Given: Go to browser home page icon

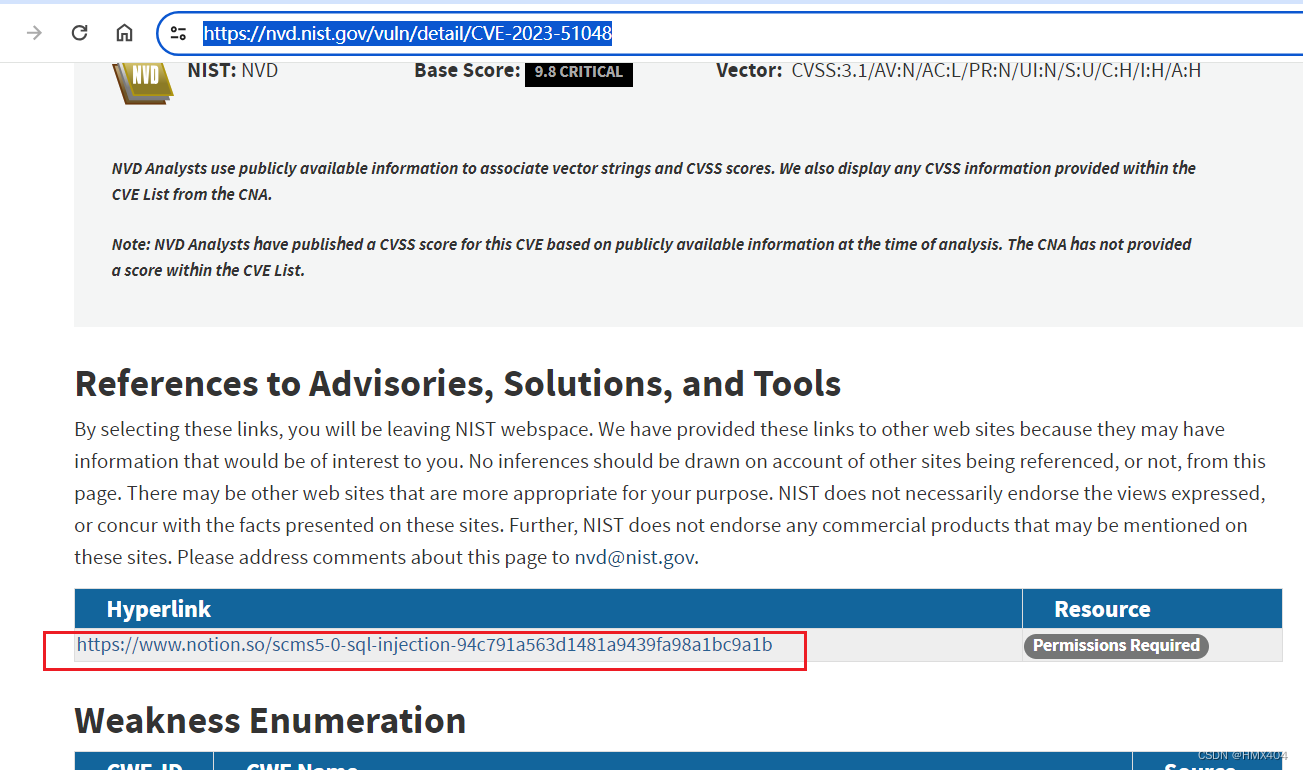Looking at the screenshot, I should click(x=124, y=33).
